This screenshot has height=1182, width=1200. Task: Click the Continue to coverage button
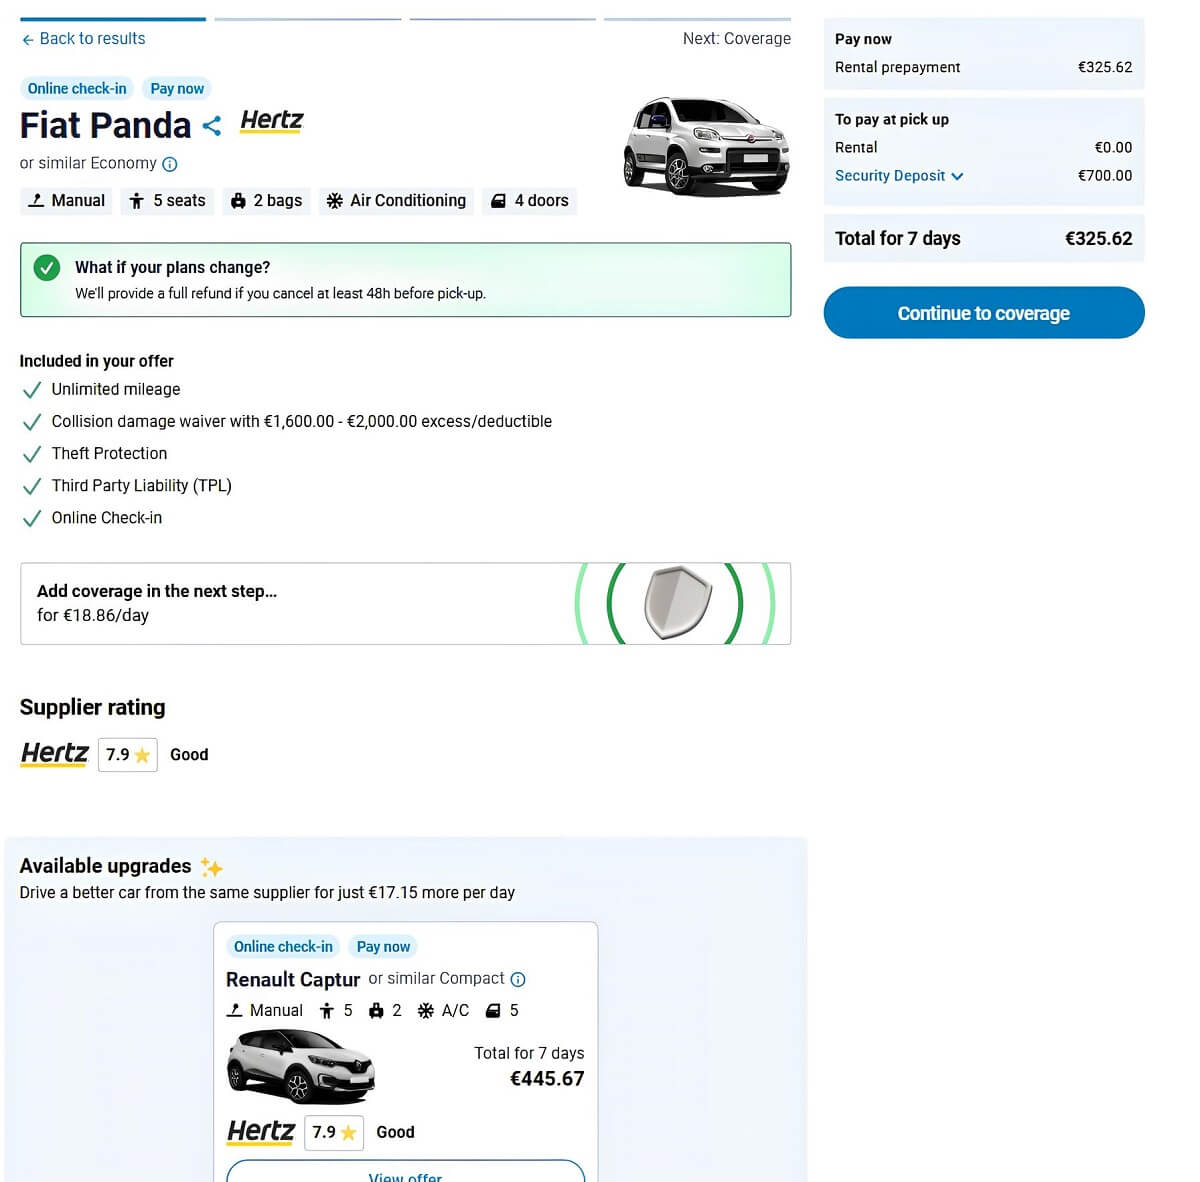(984, 313)
